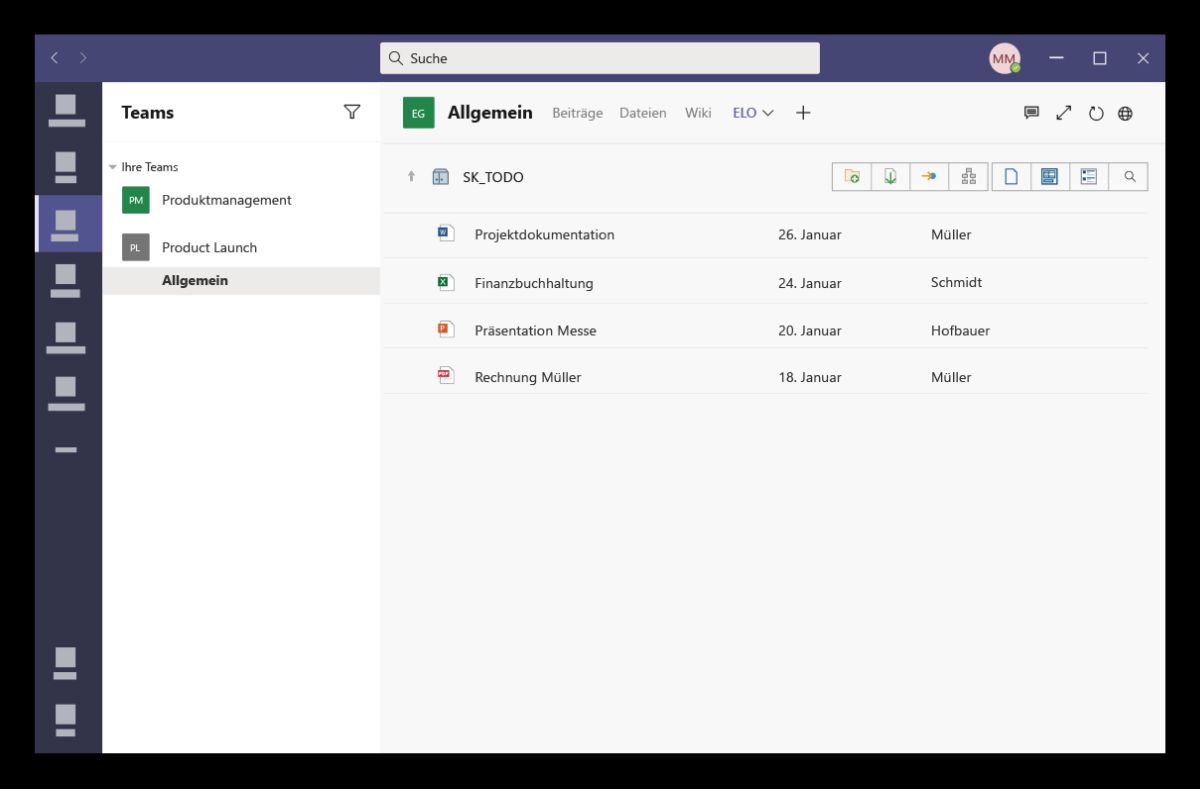1200x789 pixels.
Task: Click the PowerPoint icon of Präsentation Messe
Action: pos(446,329)
